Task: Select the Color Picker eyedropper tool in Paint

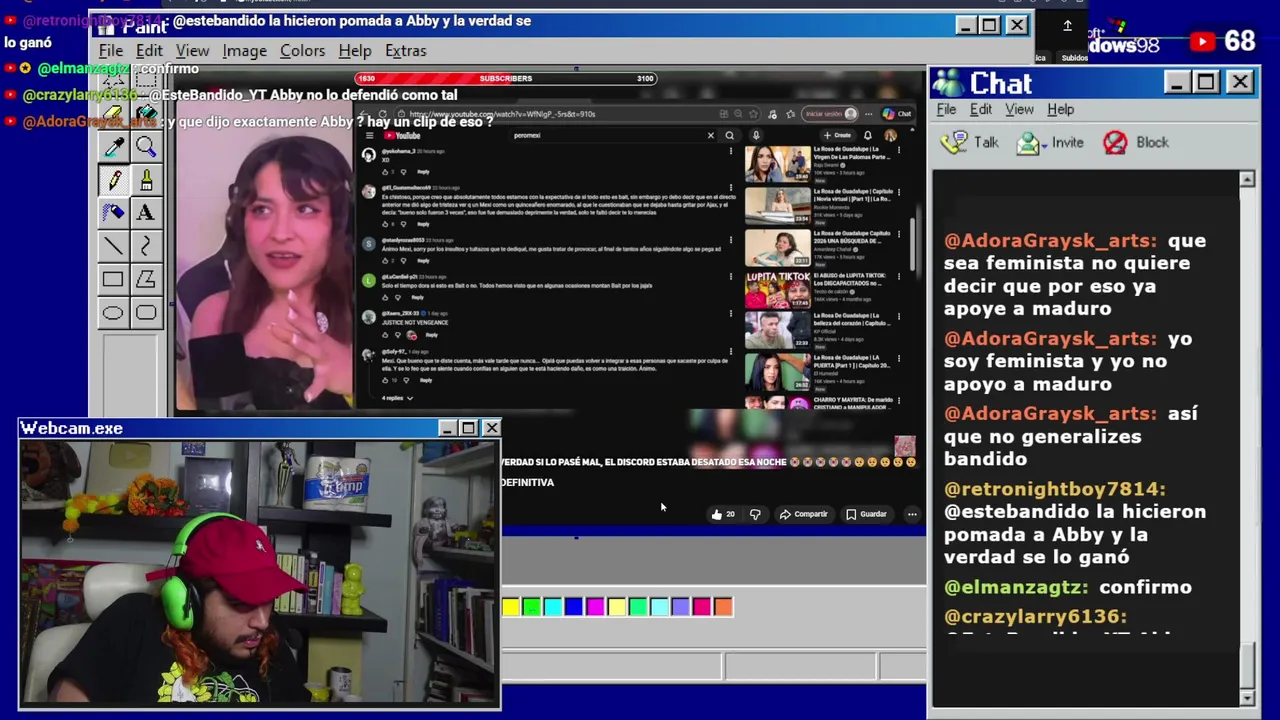Action: (113, 148)
